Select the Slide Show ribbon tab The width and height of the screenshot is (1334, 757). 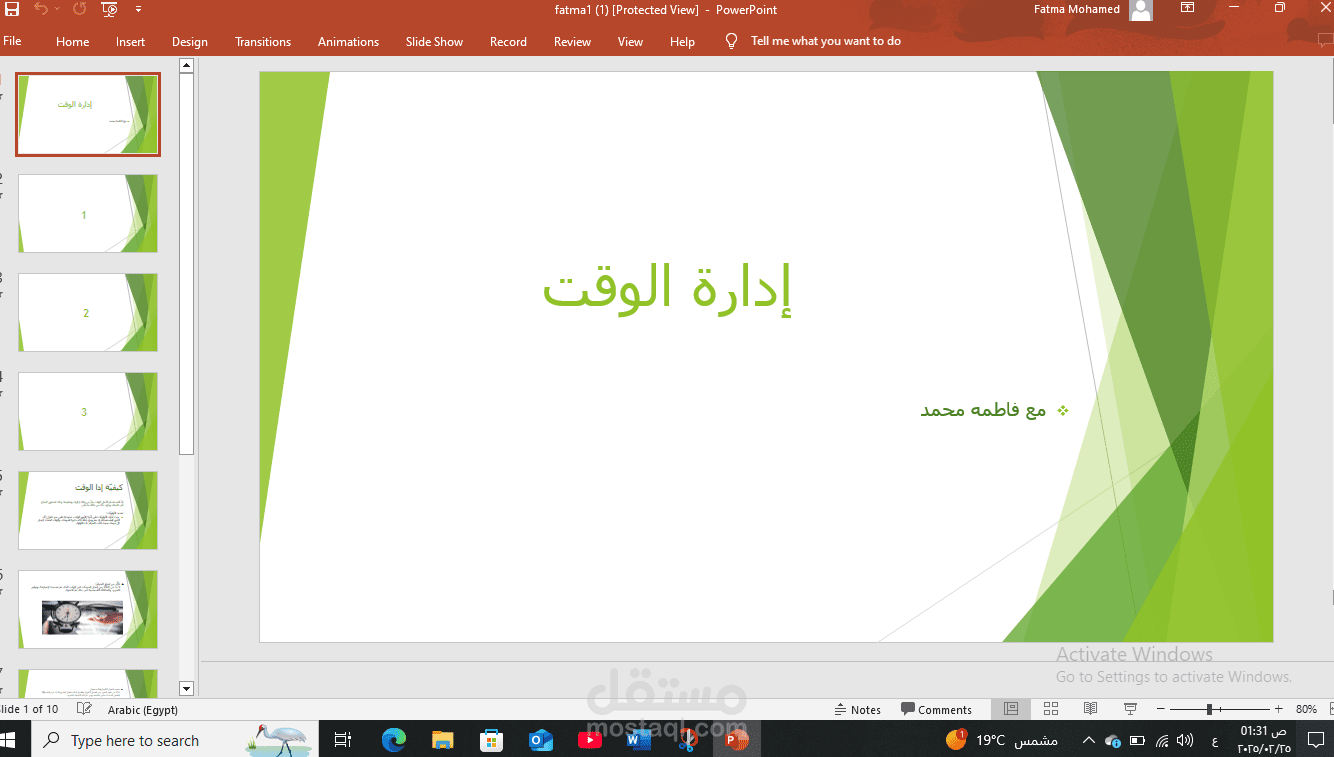point(434,41)
